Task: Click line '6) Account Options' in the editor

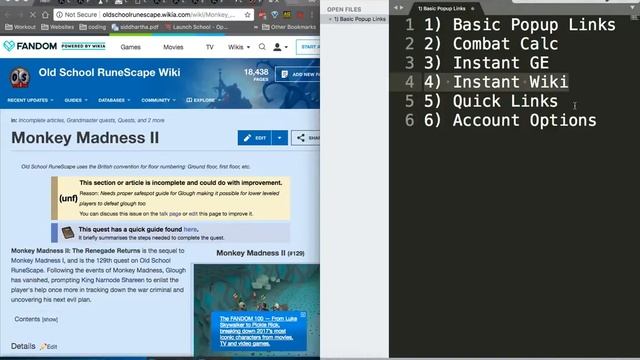Action: click(x=510, y=120)
